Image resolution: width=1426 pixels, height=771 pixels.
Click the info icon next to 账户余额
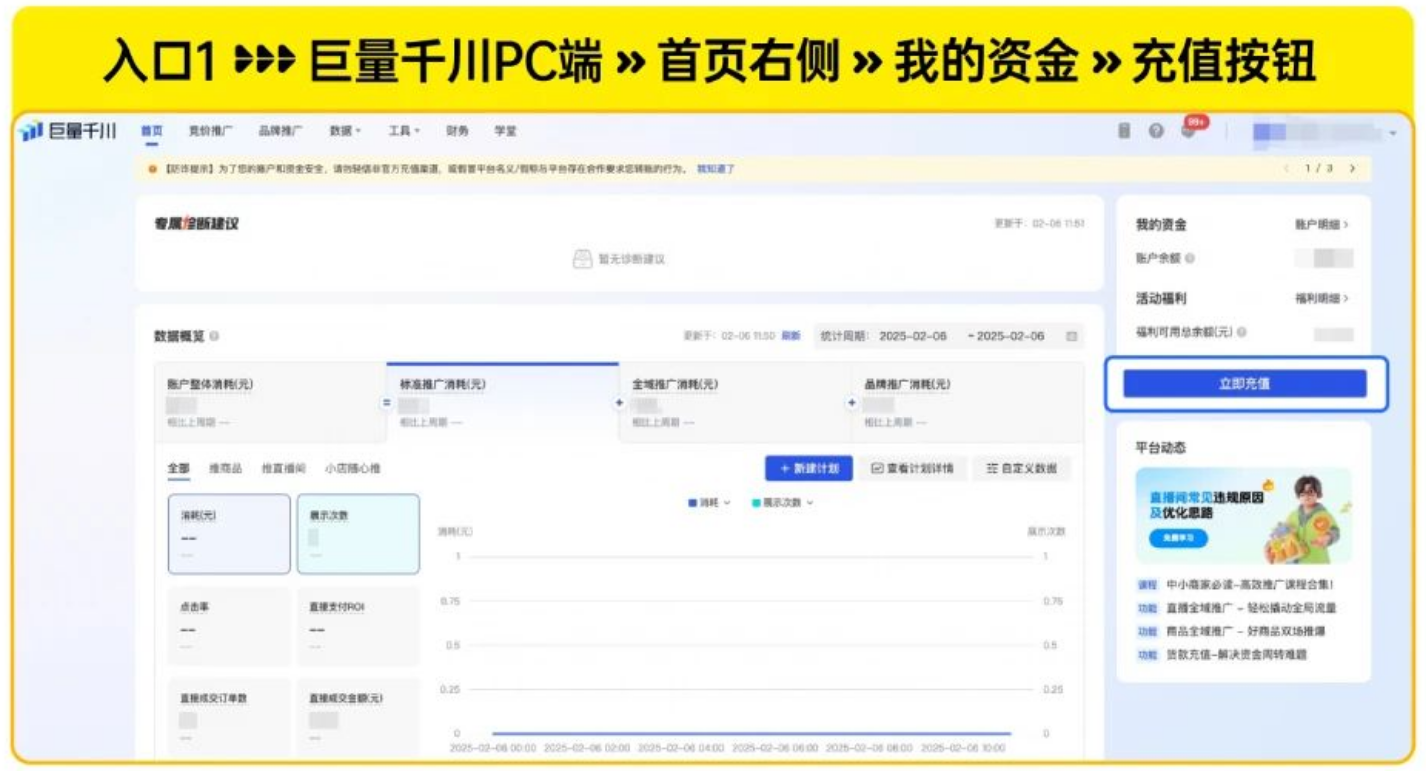tap(1190, 258)
